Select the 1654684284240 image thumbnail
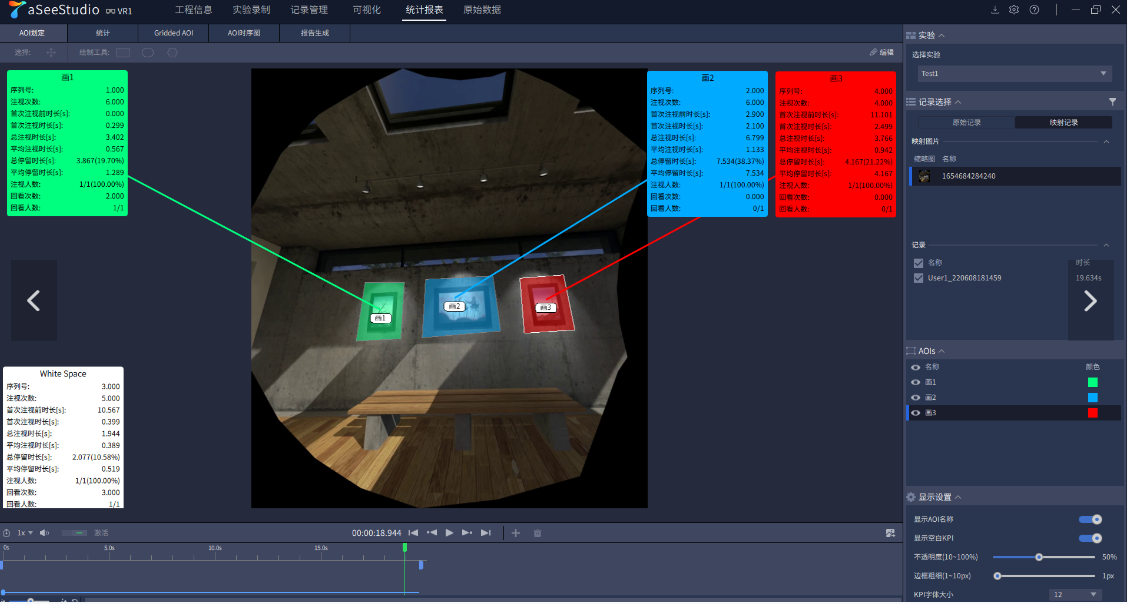The height and width of the screenshot is (604, 1128). click(924, 176)
